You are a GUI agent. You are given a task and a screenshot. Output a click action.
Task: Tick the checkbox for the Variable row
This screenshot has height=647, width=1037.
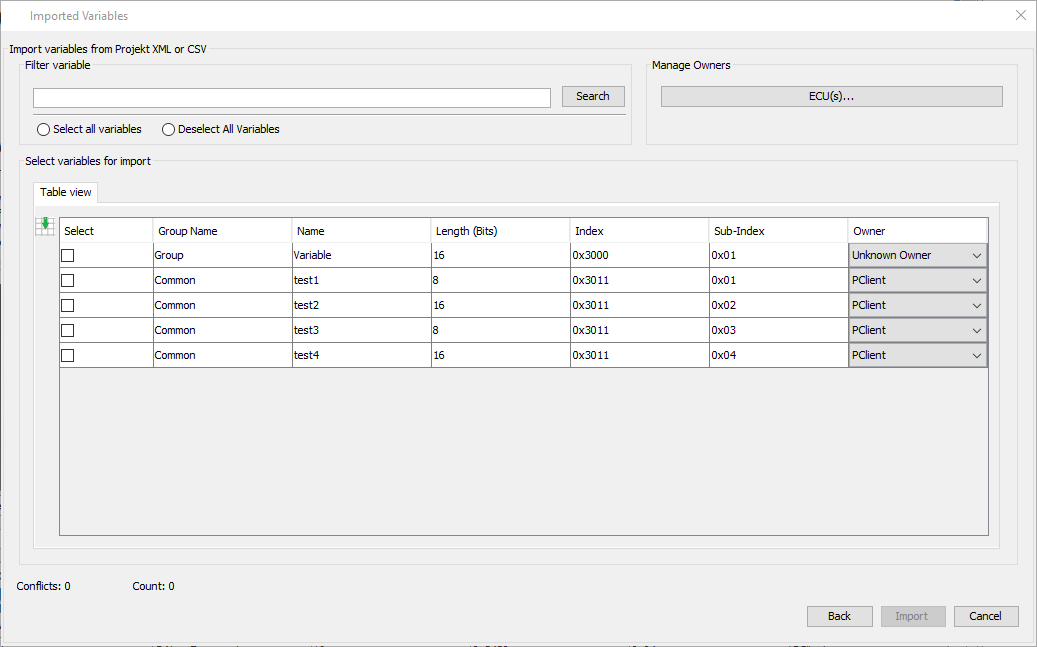(x=67, y=255)
